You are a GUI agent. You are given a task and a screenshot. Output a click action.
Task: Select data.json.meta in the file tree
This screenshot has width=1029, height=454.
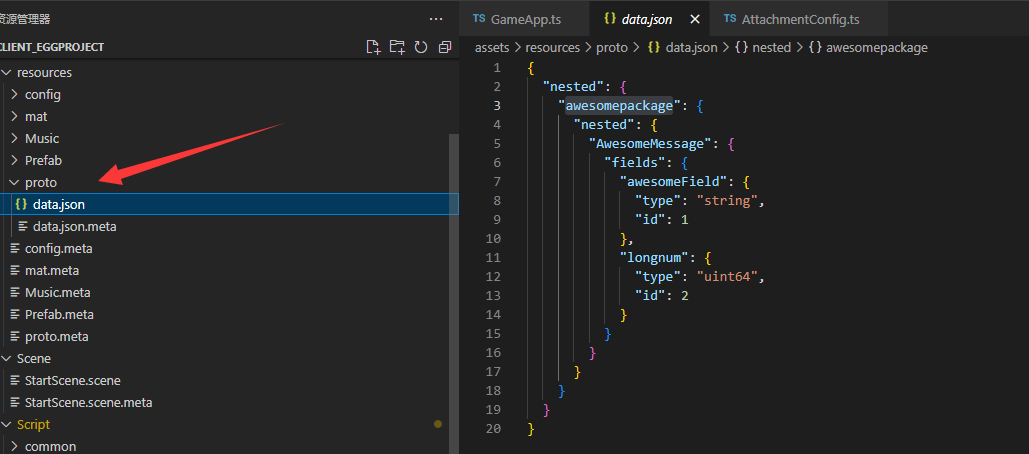click(74, 226)
